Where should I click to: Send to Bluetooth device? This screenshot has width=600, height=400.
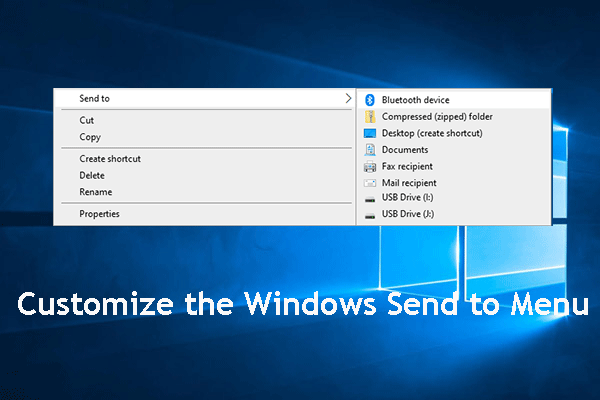tap(454, 100)
